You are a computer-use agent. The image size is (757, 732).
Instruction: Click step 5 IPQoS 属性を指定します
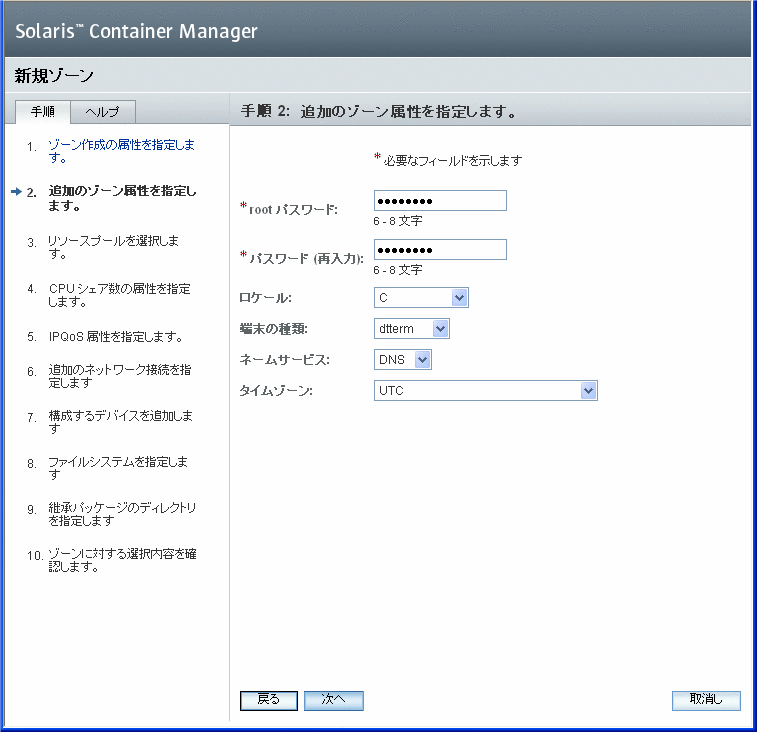pyautogui.click(x=116, y=337)
